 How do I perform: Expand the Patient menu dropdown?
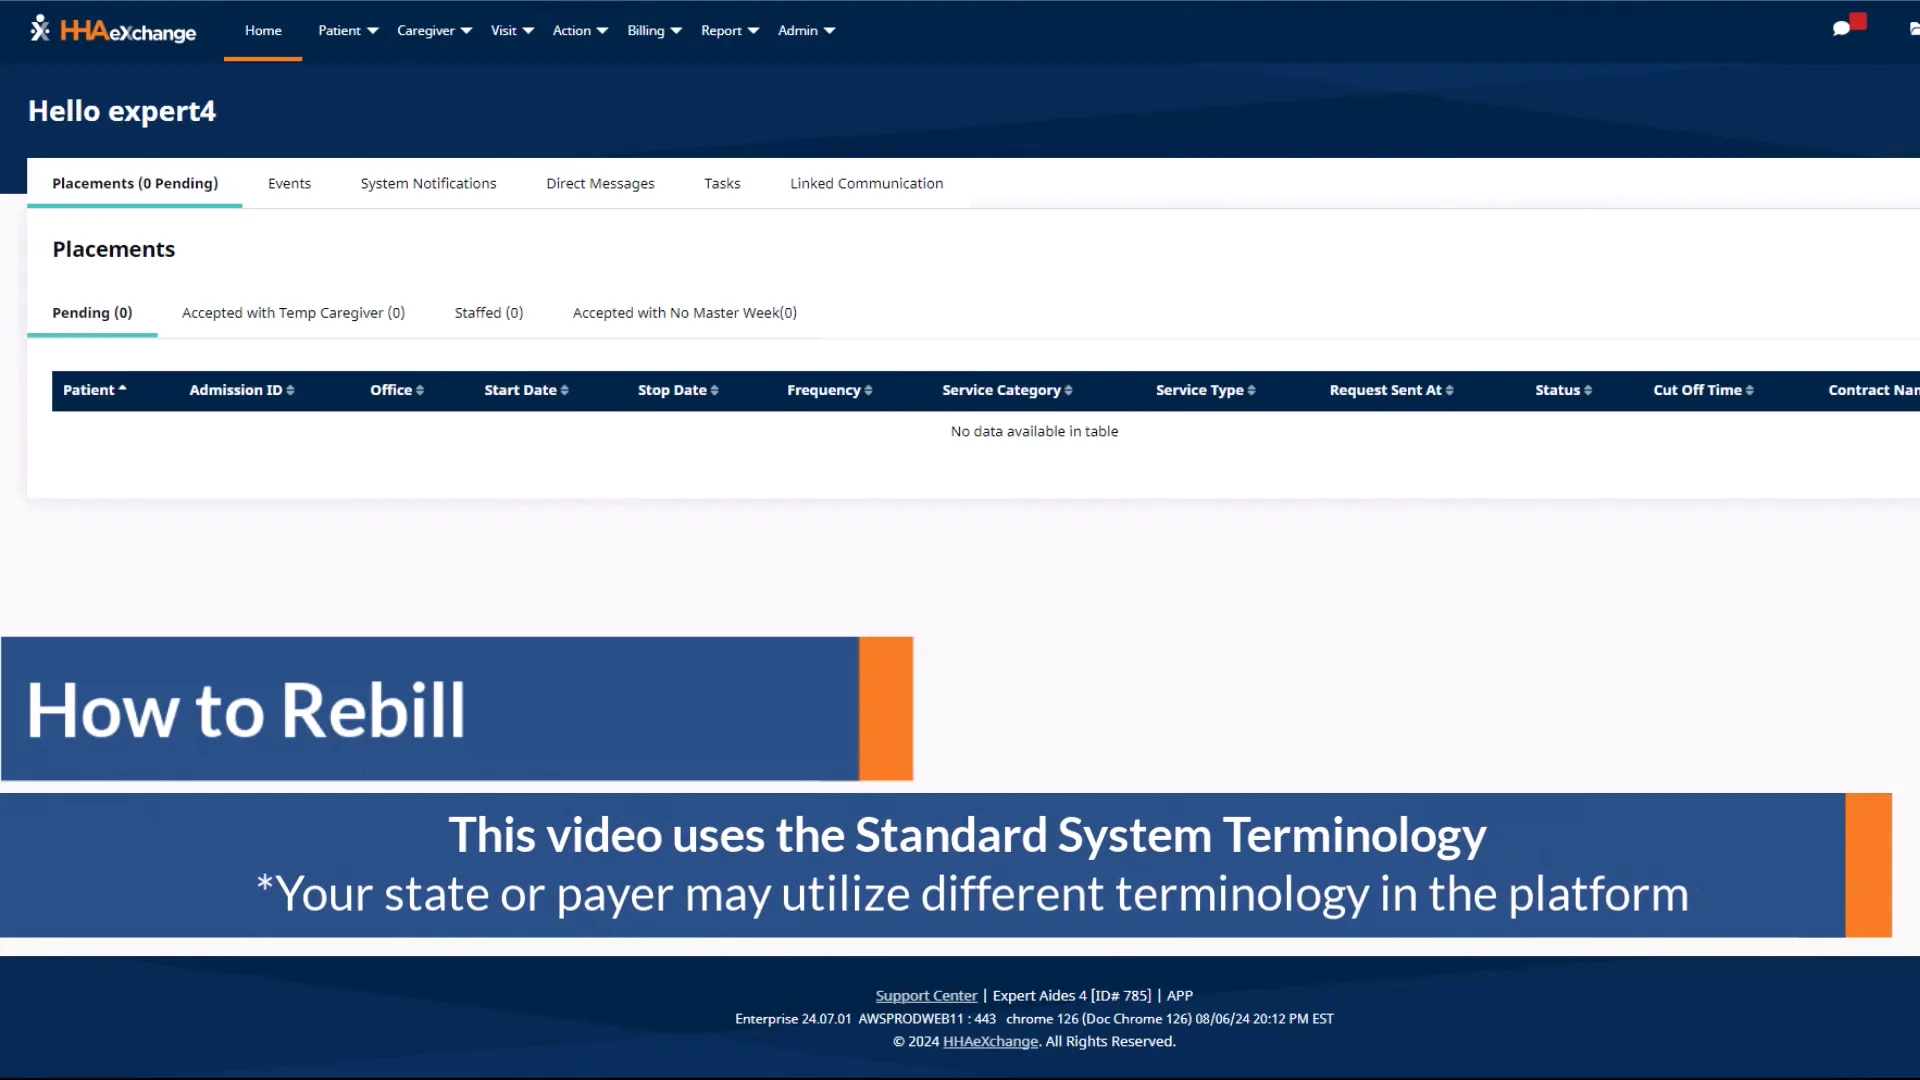click(348, 30)
